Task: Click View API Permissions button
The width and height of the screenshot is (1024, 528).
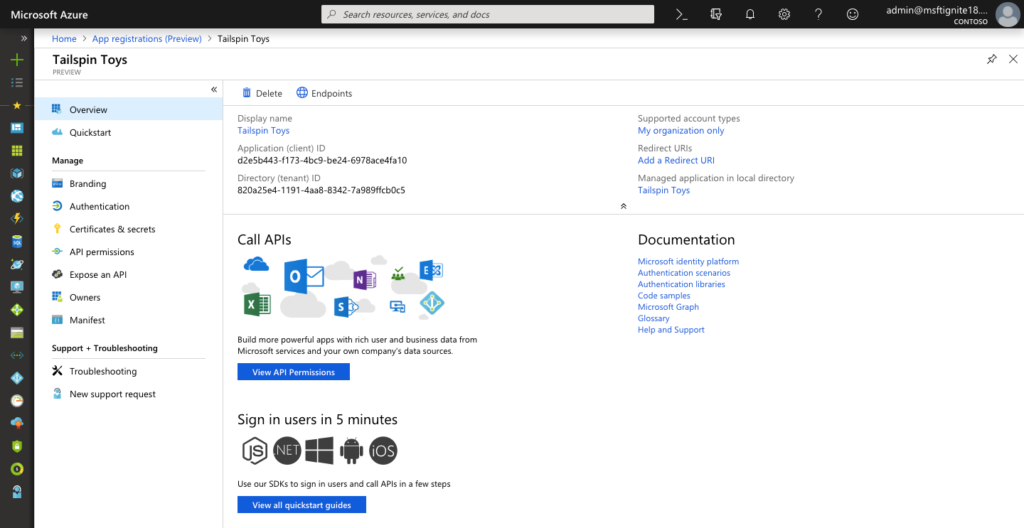Action: pyautogui.click(x=293, y=372)
